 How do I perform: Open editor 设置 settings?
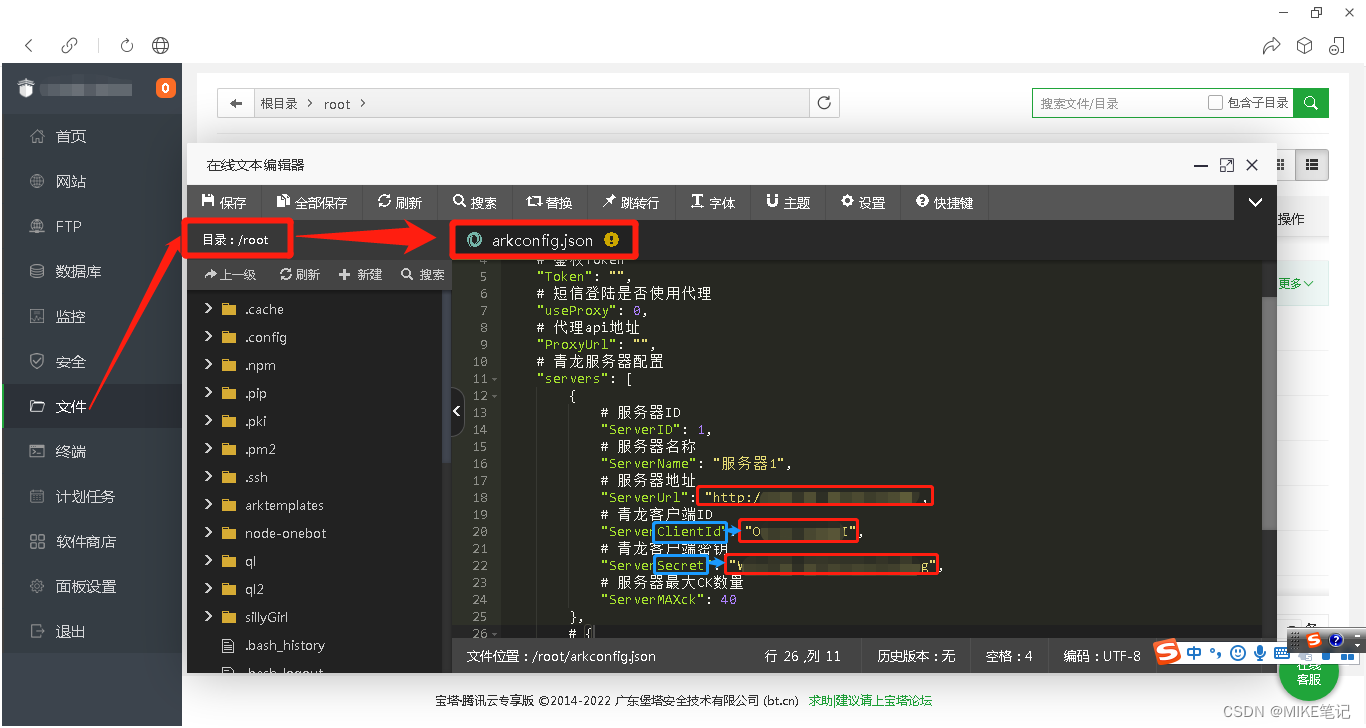click(862, 201)
